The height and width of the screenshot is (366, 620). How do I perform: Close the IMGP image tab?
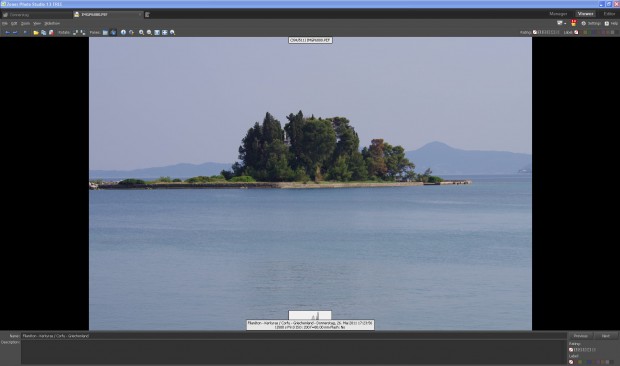click(x=140, y=15)
